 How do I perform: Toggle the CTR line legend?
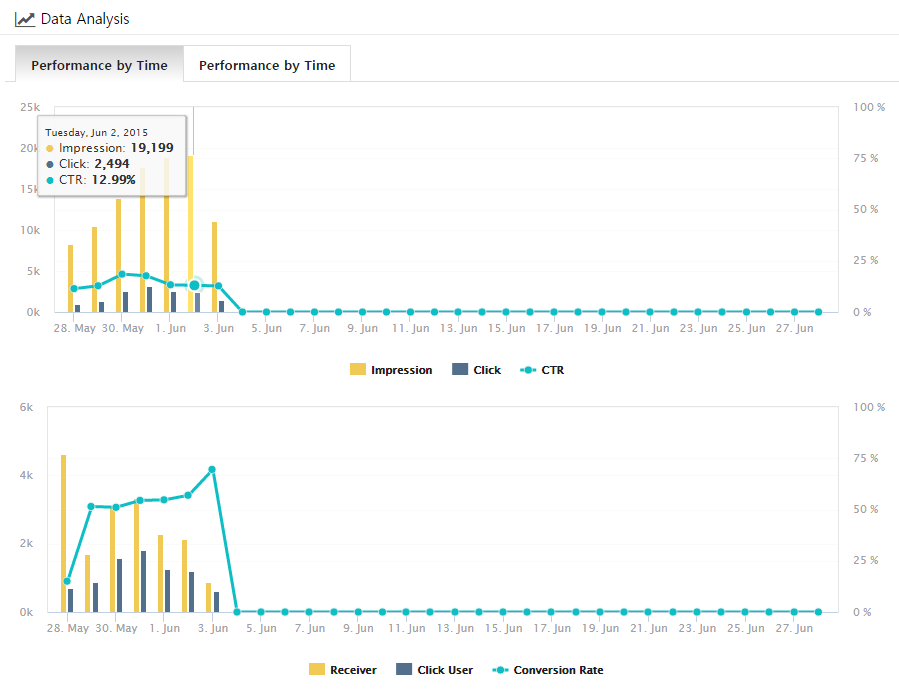552,370
